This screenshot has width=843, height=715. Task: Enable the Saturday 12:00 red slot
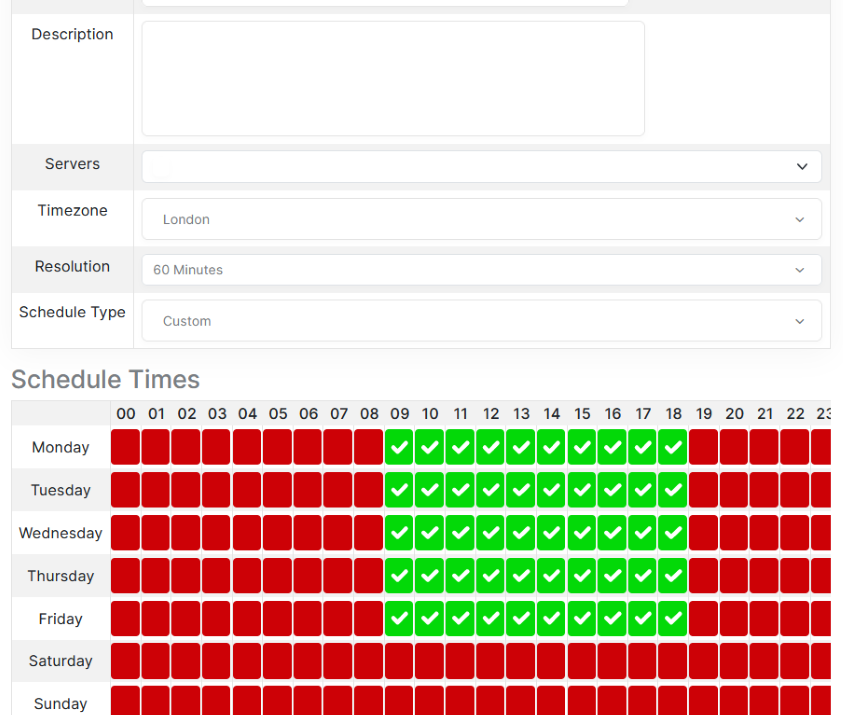pos(491,661)
